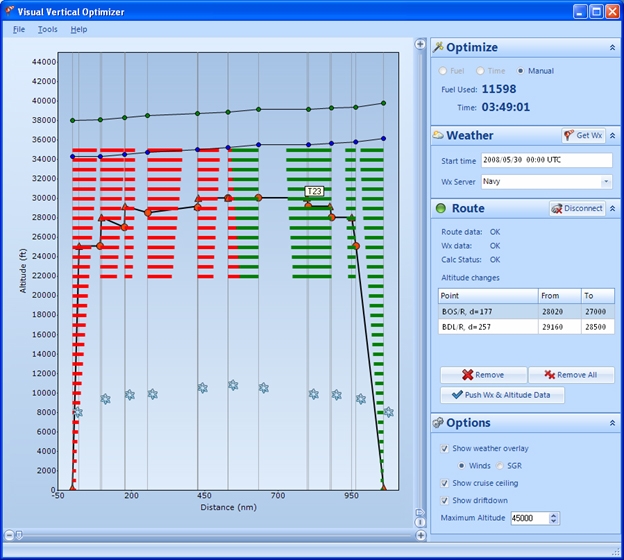Select the Manual optimization radio button
Viewport: 624px width, 560px height.
click(x=520, y=71)
